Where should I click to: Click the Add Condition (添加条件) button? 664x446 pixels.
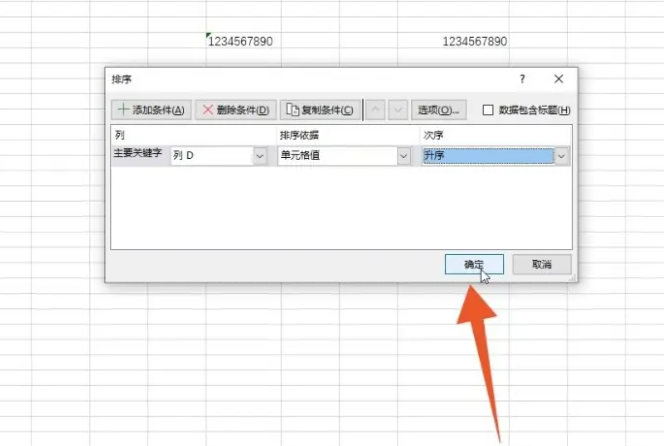click(x=151, y=110)
